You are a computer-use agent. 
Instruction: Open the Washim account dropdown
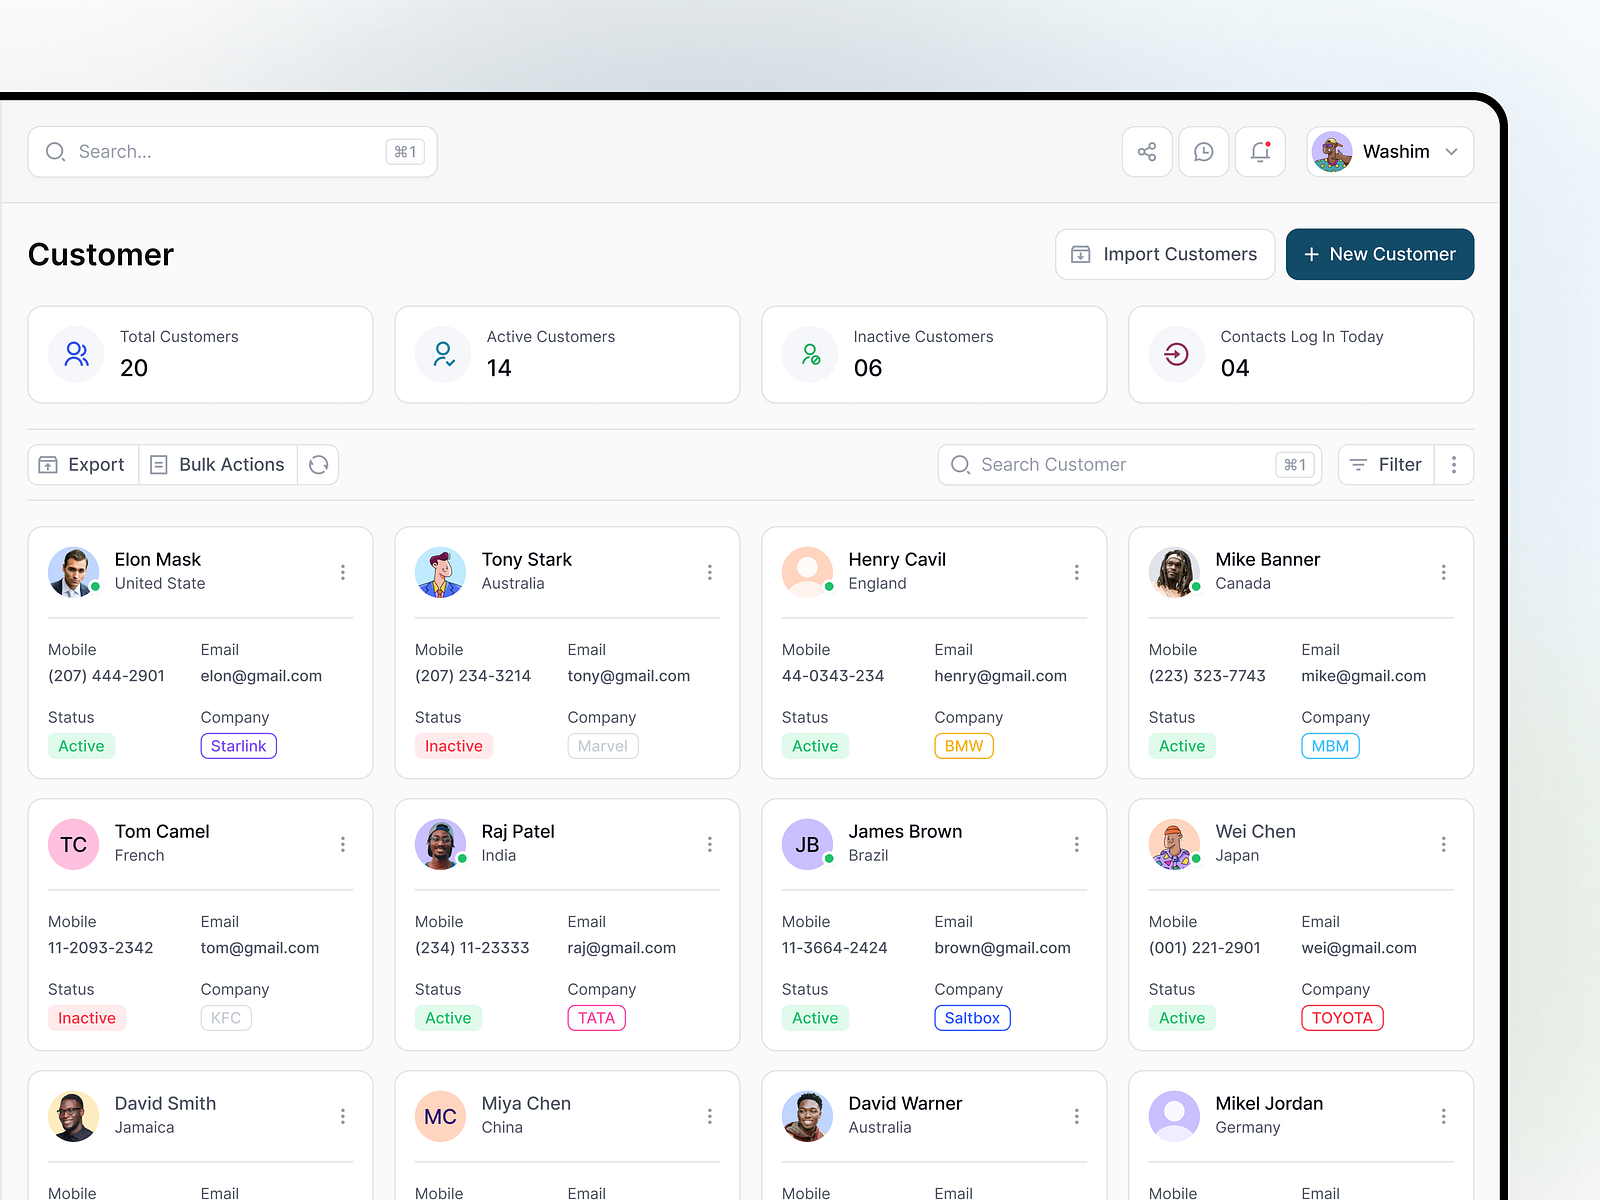[1389, 151]
